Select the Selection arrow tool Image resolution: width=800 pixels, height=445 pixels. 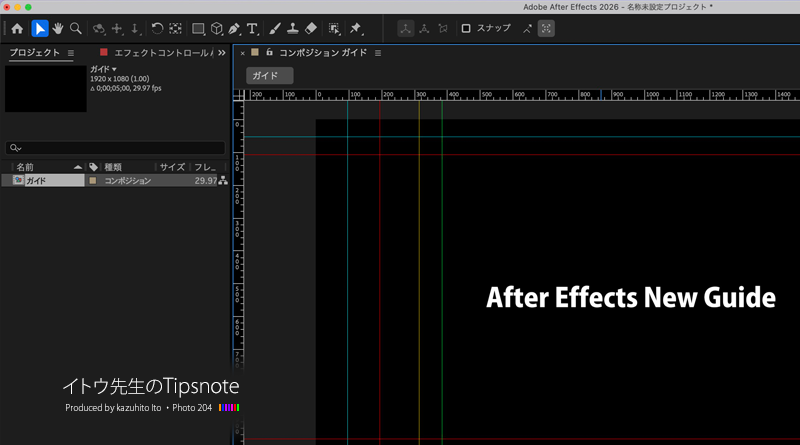point(40,29)
